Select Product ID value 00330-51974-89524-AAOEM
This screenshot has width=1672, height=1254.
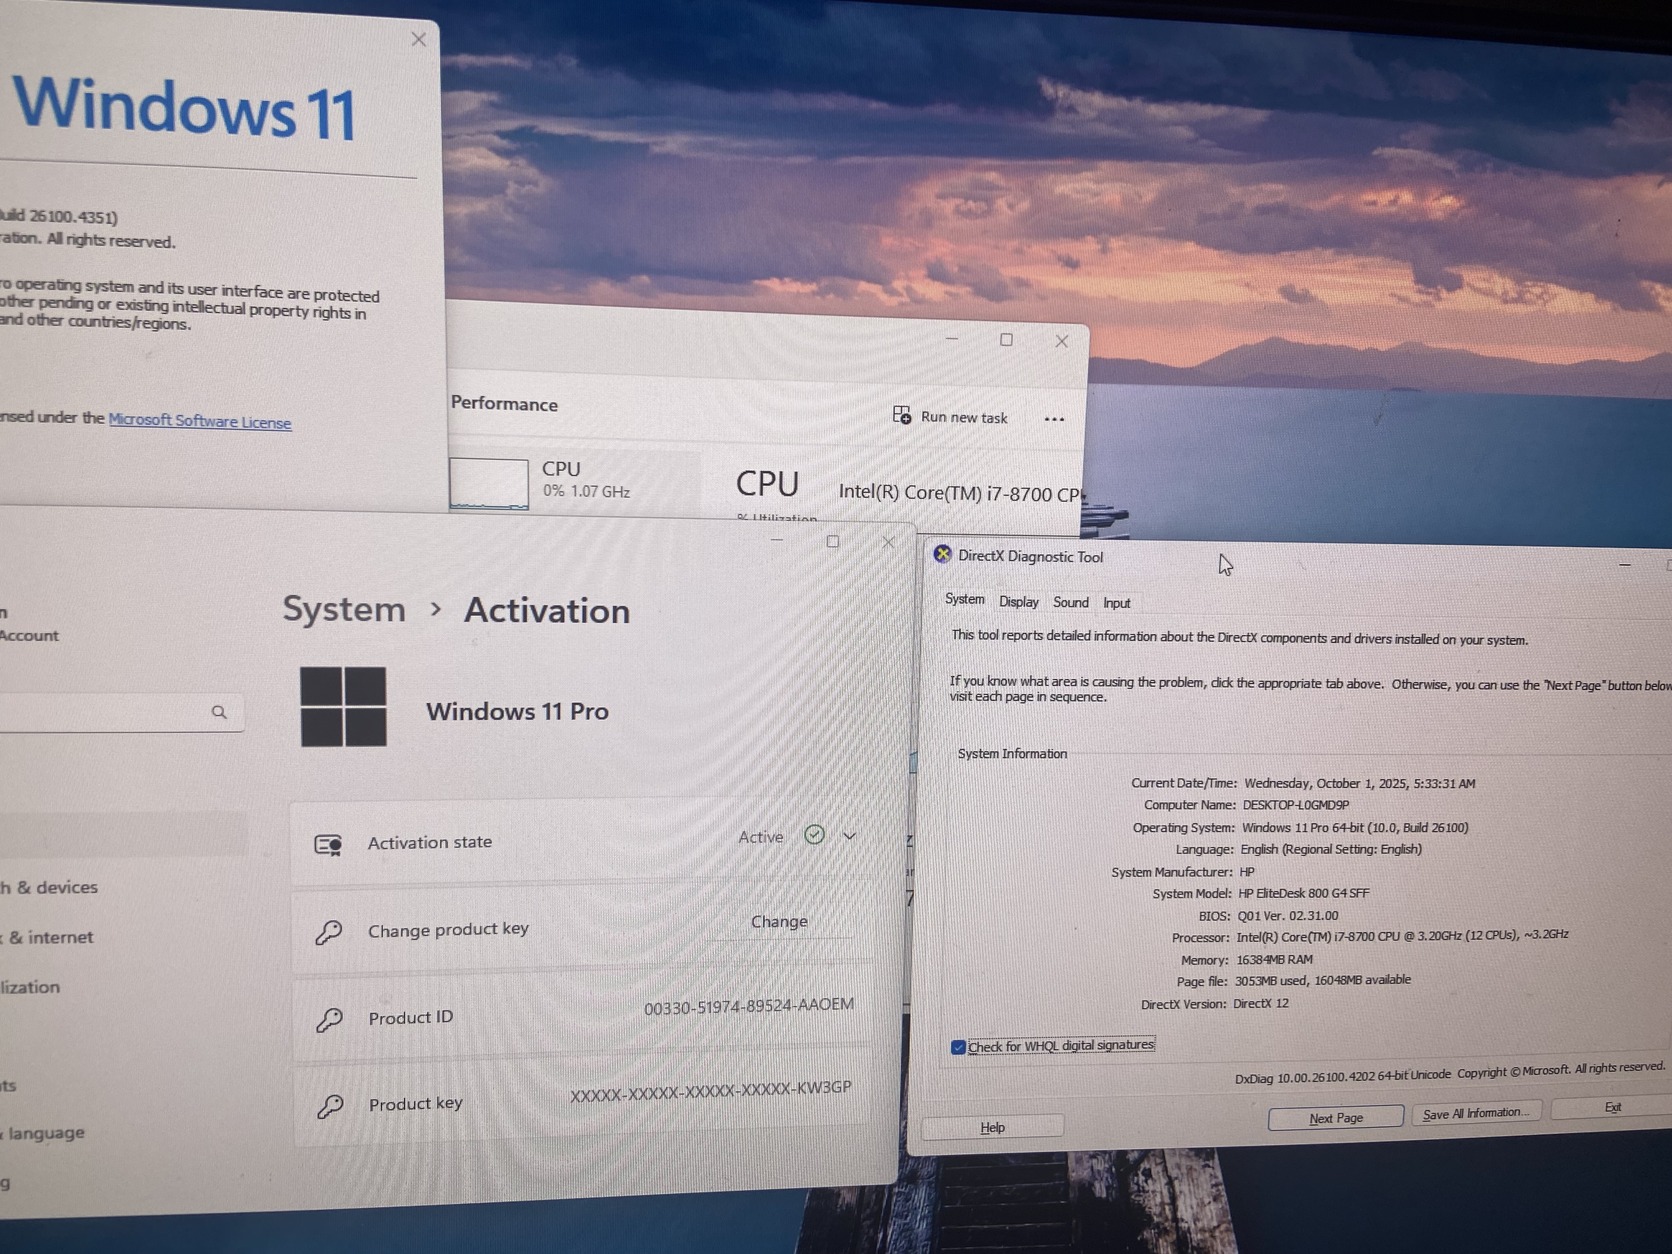tap(749, 1006)
